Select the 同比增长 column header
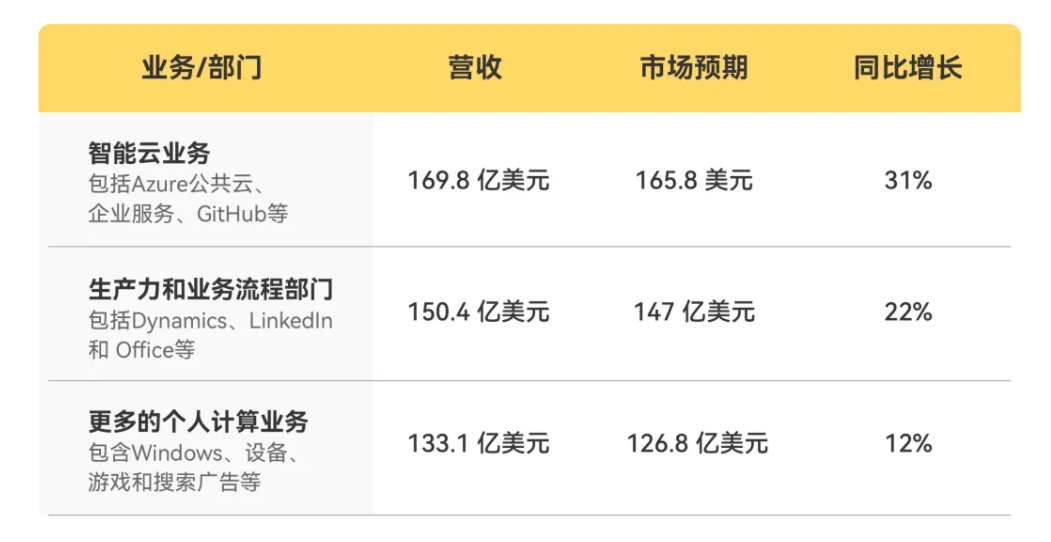1051x542 pixels. (x=907, y=68)
